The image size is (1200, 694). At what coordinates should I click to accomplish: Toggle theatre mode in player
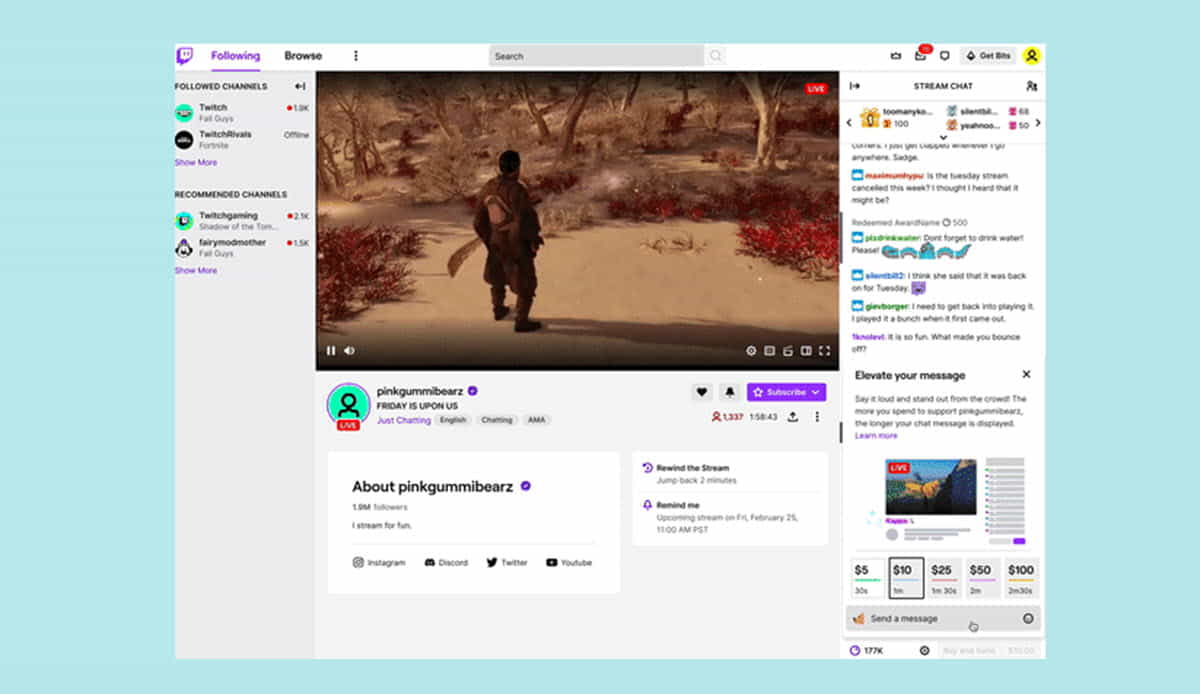pos(806,351)
